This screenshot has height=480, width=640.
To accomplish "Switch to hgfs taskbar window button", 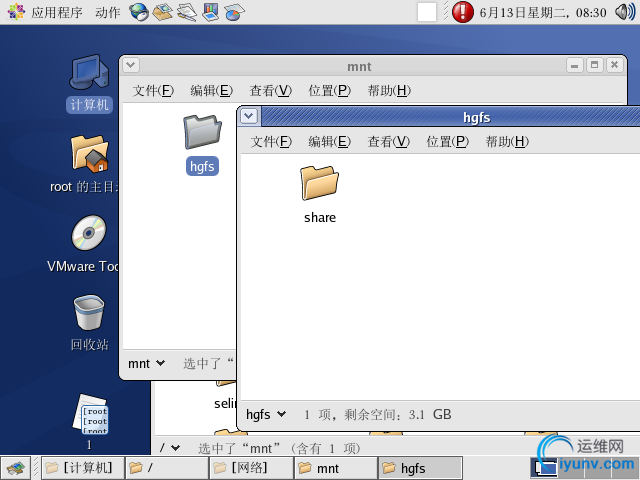I will [x=420, y=468].
